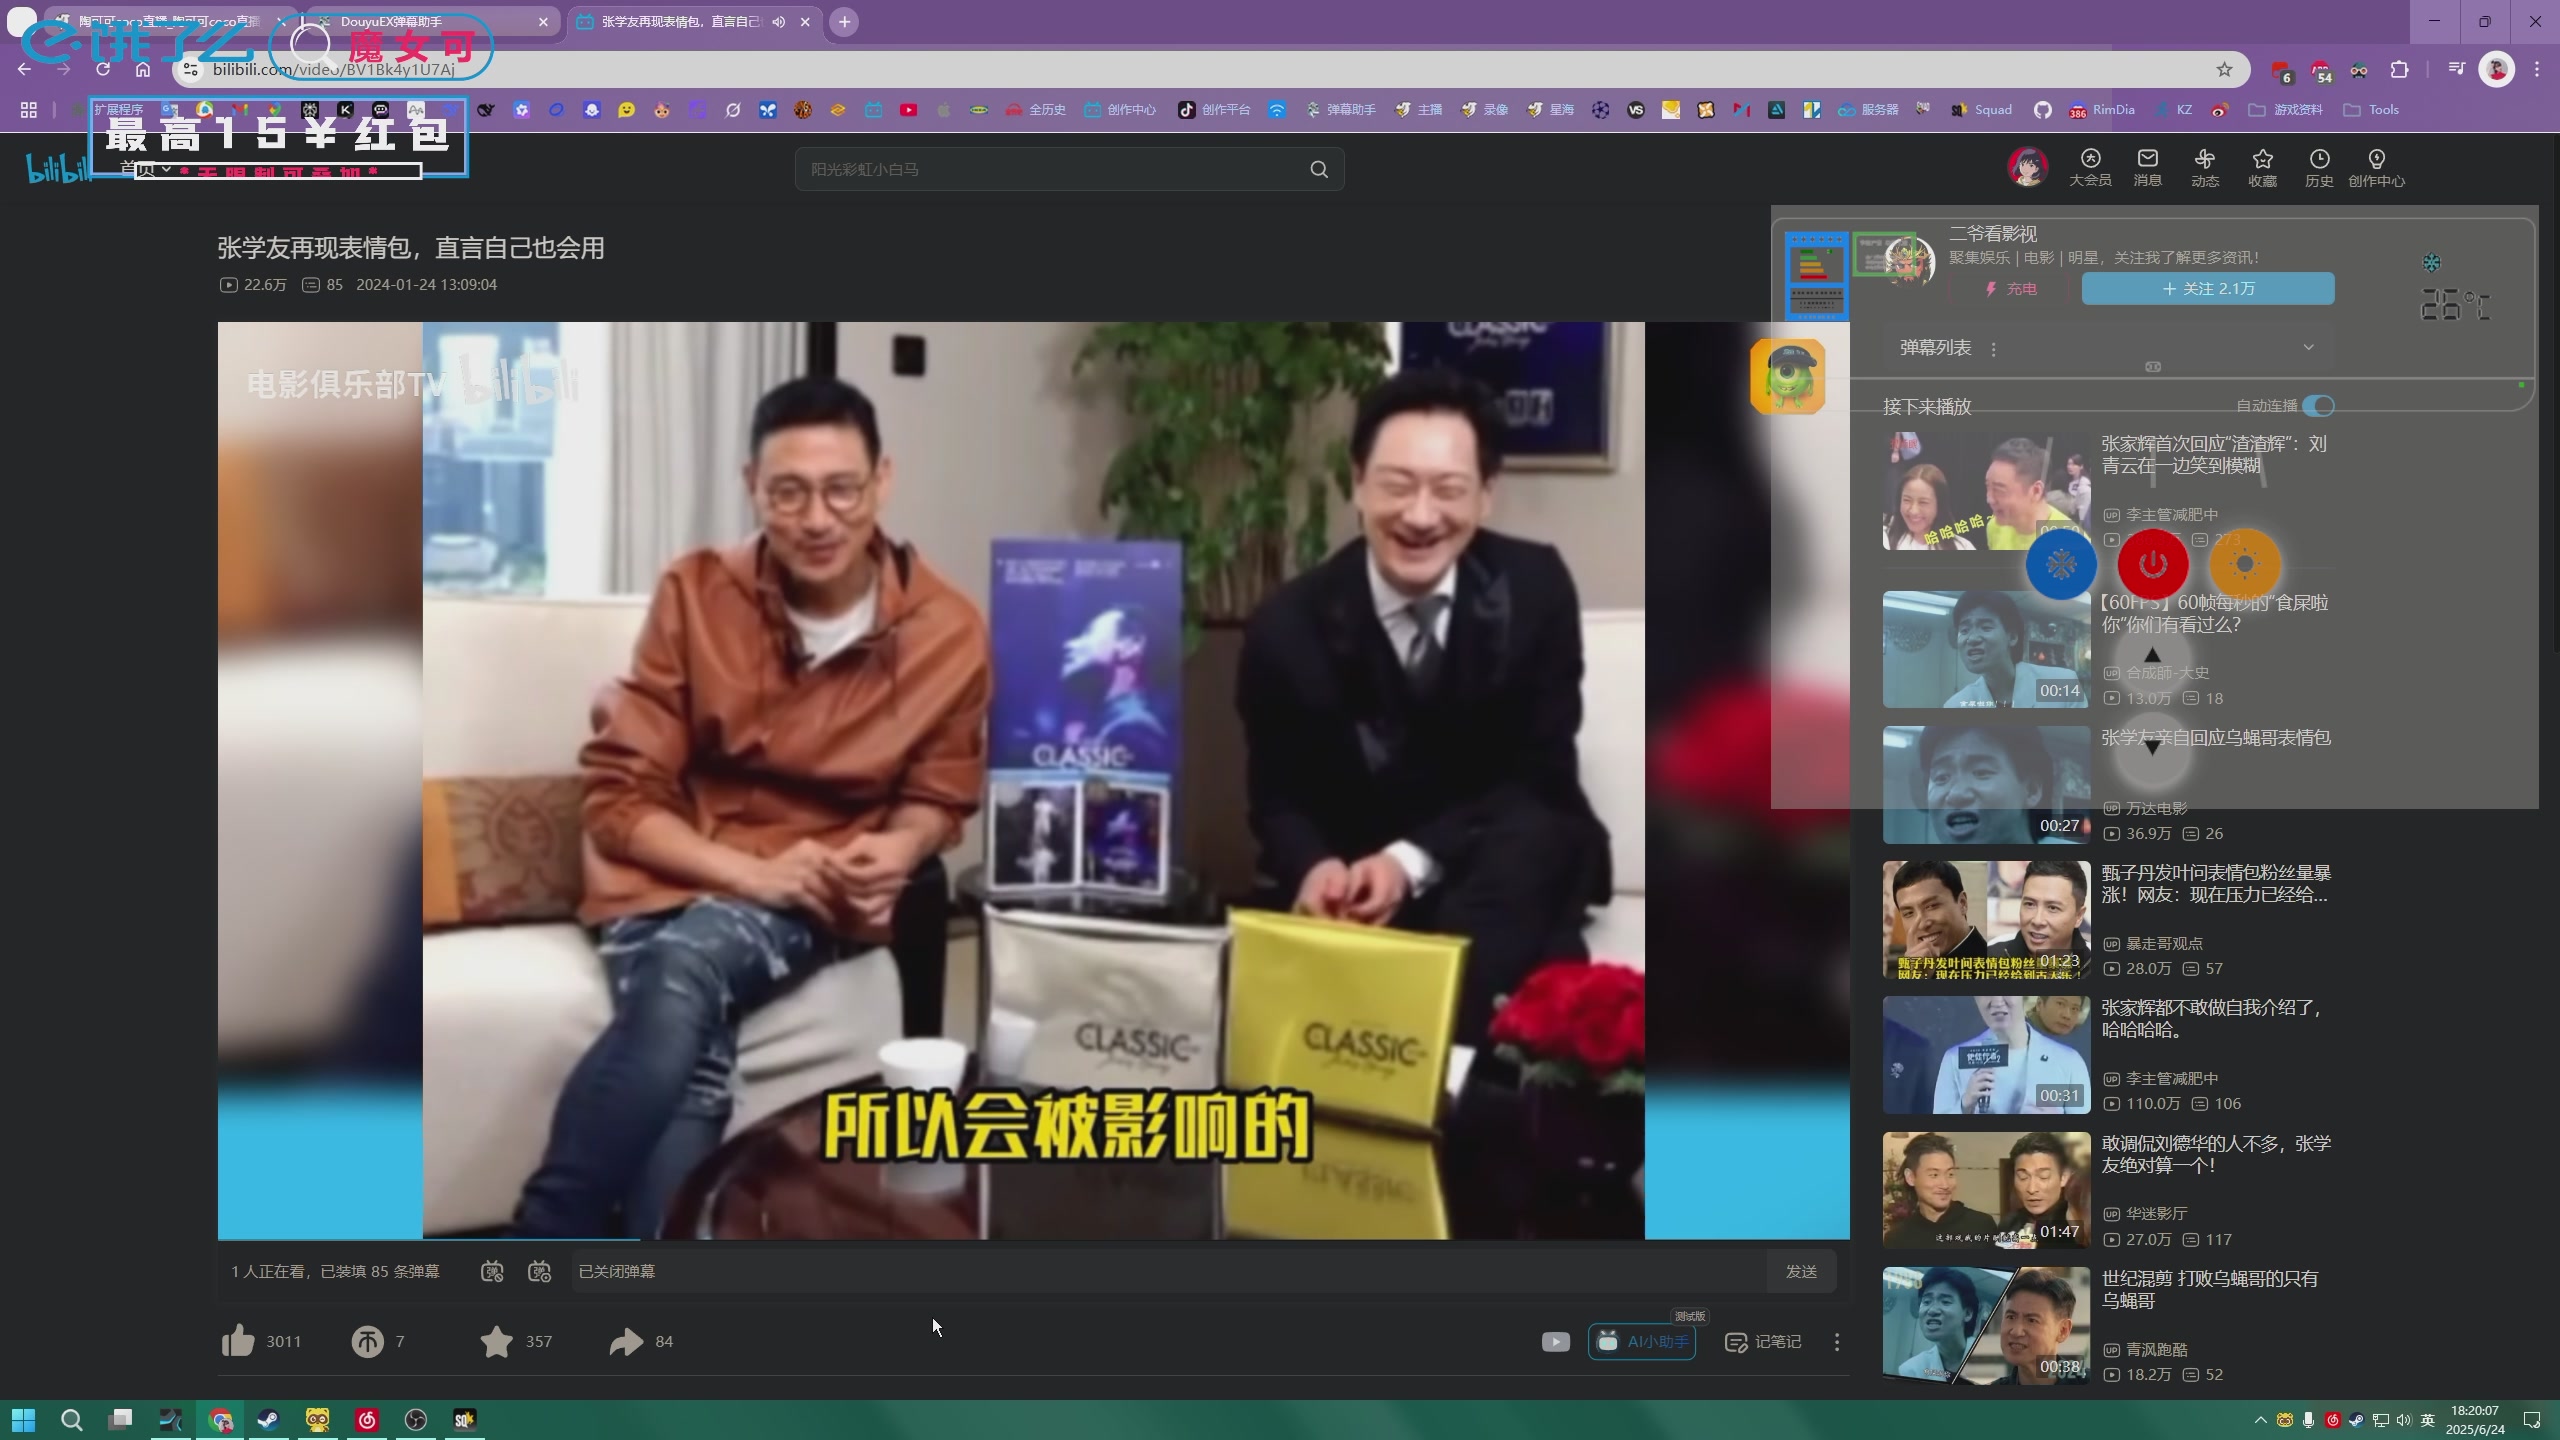Toggle danmaku display icon in the player bar
The width and height of the screenshot is (2560, 1440).
tap(492, 1271)
